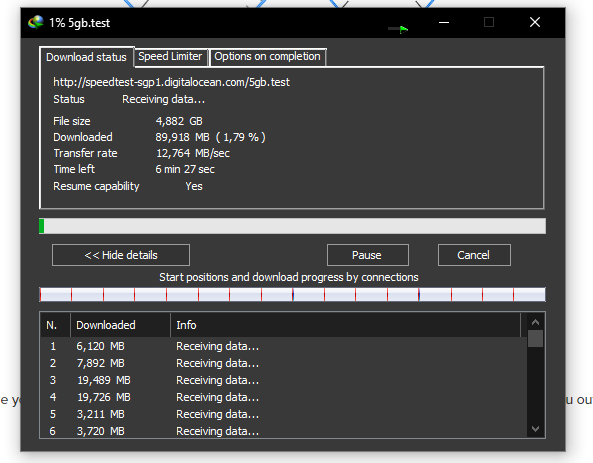The height and width of the screenshot is (463, 593).
Task: Click the Downloaded column header
Action: (120, 325)
